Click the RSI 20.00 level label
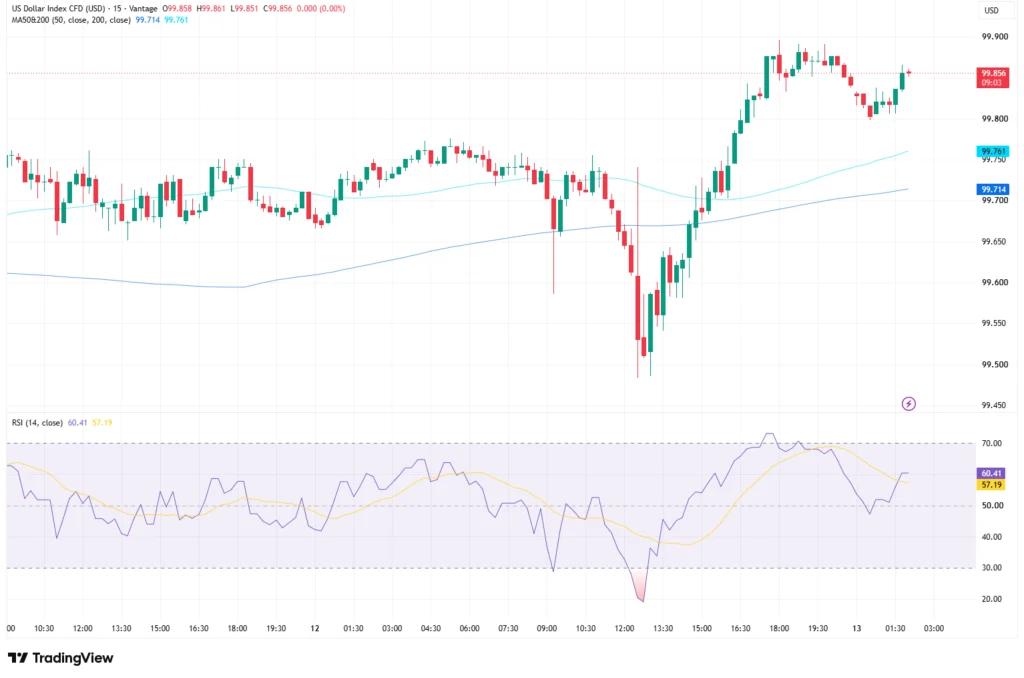1024x678 pixels. coord(991,599)
